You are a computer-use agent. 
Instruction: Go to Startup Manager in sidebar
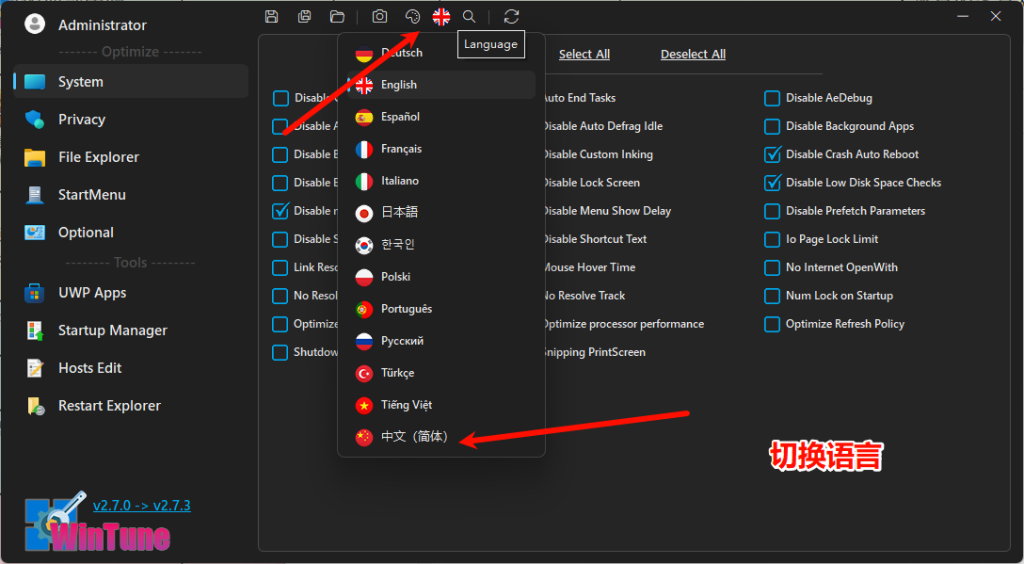112,330
